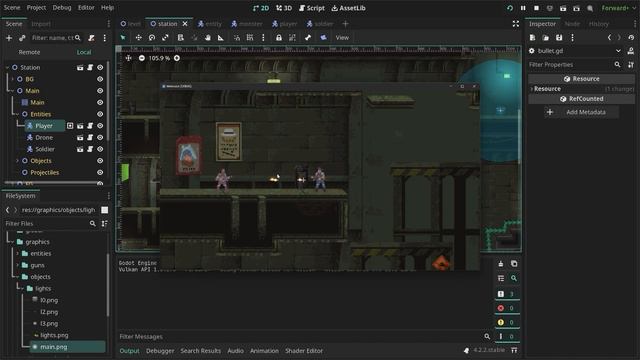Zoom out the viewport minus button
The height and width of the screenshot is (360, 640).
[x=142, y=58]
